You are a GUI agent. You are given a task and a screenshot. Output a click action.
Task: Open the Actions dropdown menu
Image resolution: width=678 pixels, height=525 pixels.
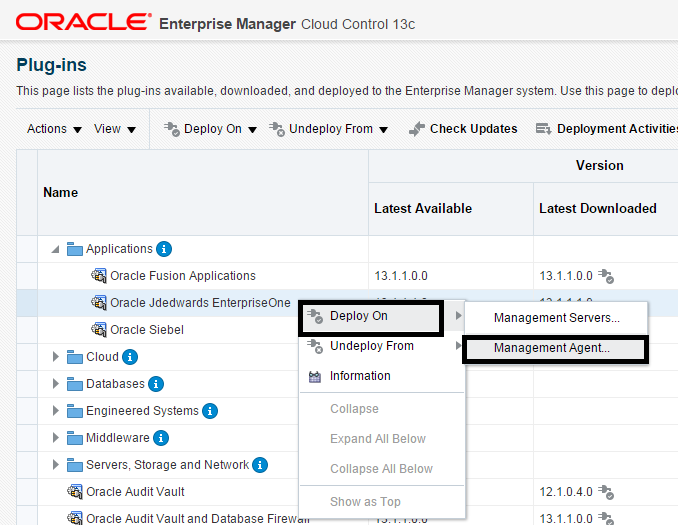click(54, 129)
